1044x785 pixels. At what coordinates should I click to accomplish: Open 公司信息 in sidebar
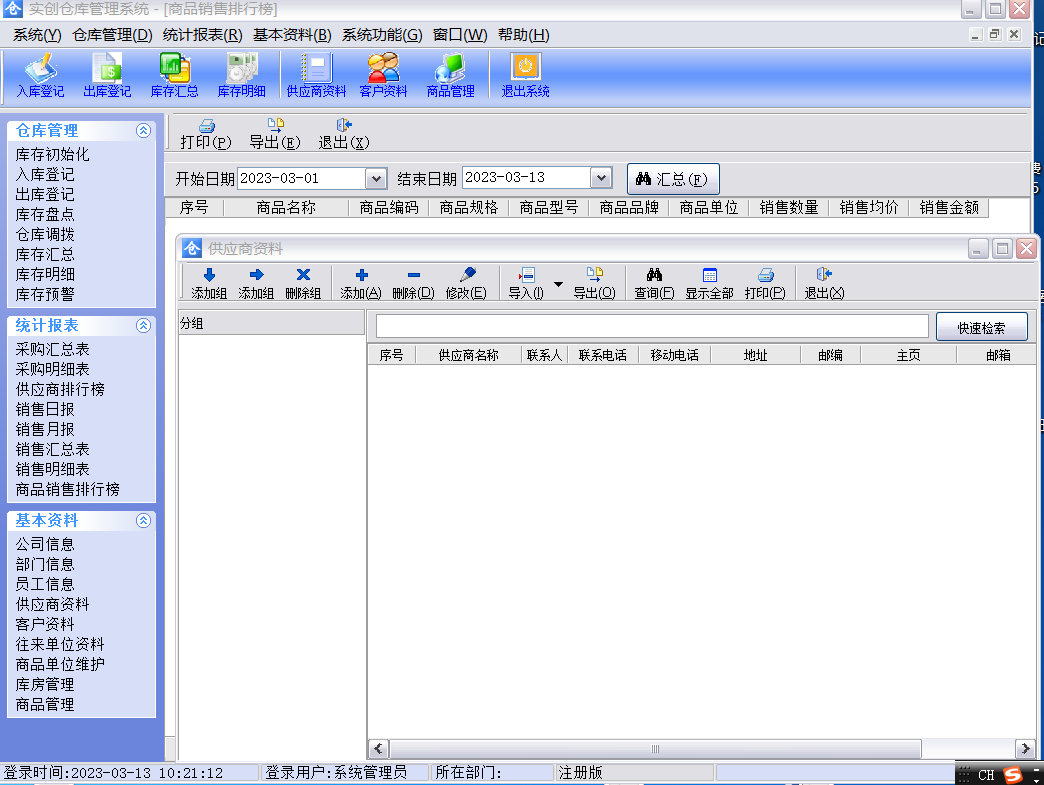tap(45, 545)
